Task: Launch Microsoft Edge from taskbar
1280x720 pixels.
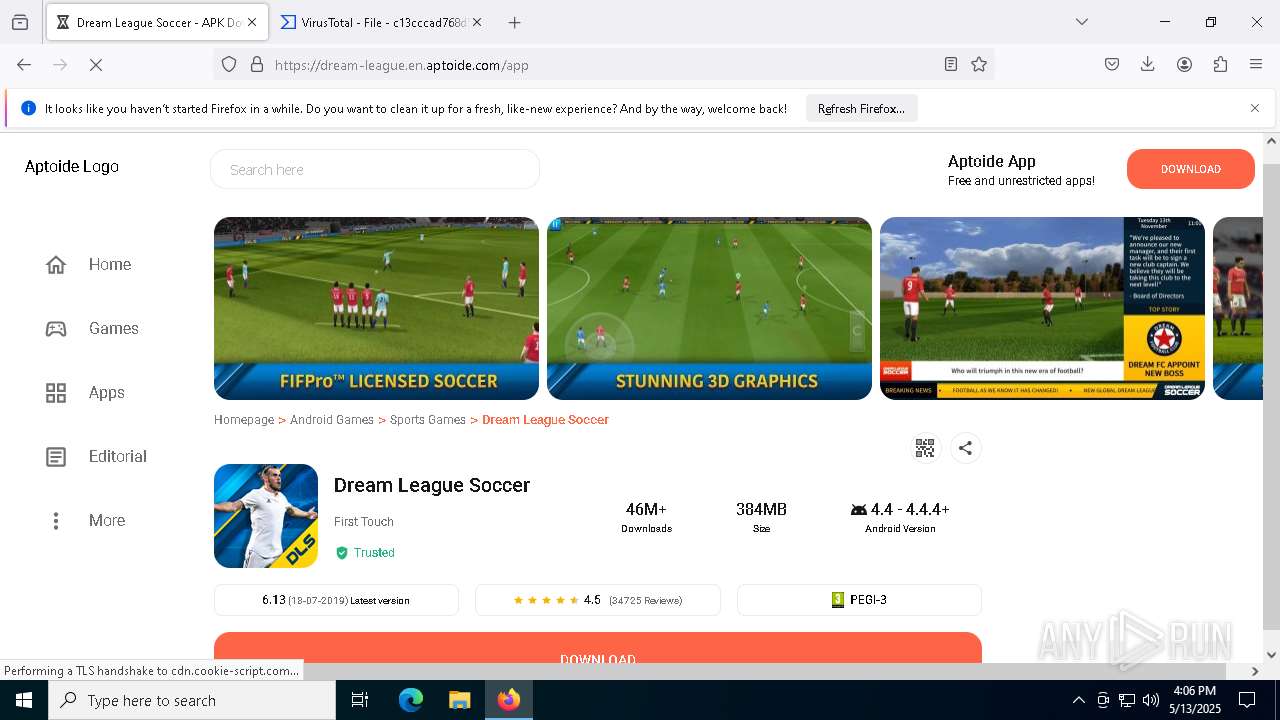Action: pyautogui.click(x=411, y=700)
